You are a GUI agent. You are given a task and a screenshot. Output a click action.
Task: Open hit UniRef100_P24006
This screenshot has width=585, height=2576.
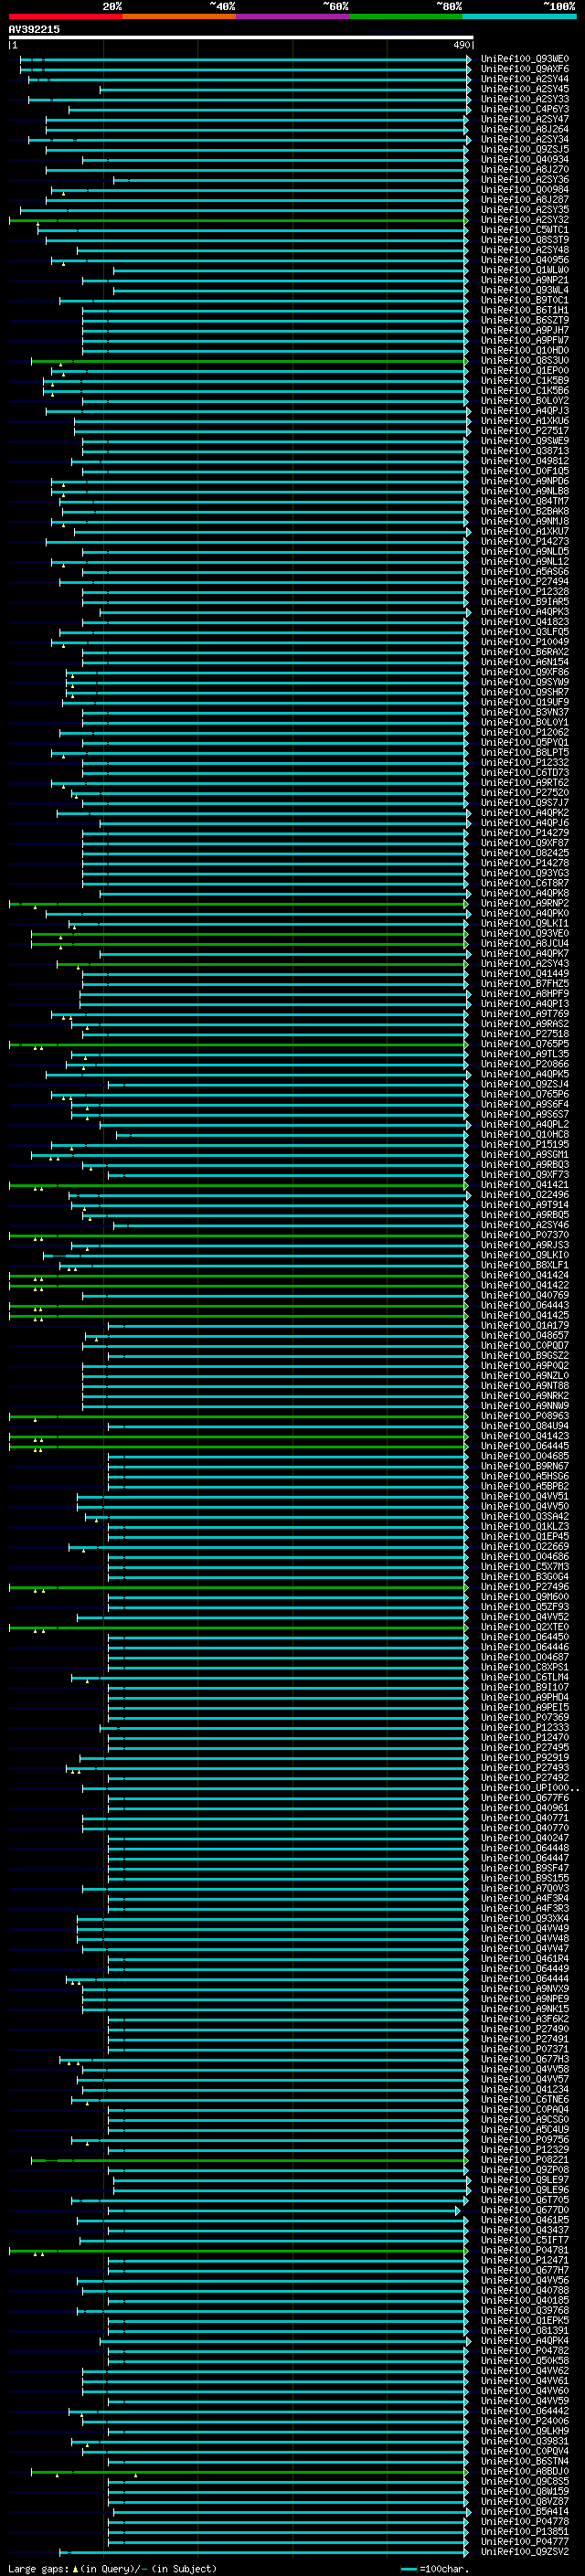coord(525,2421)
